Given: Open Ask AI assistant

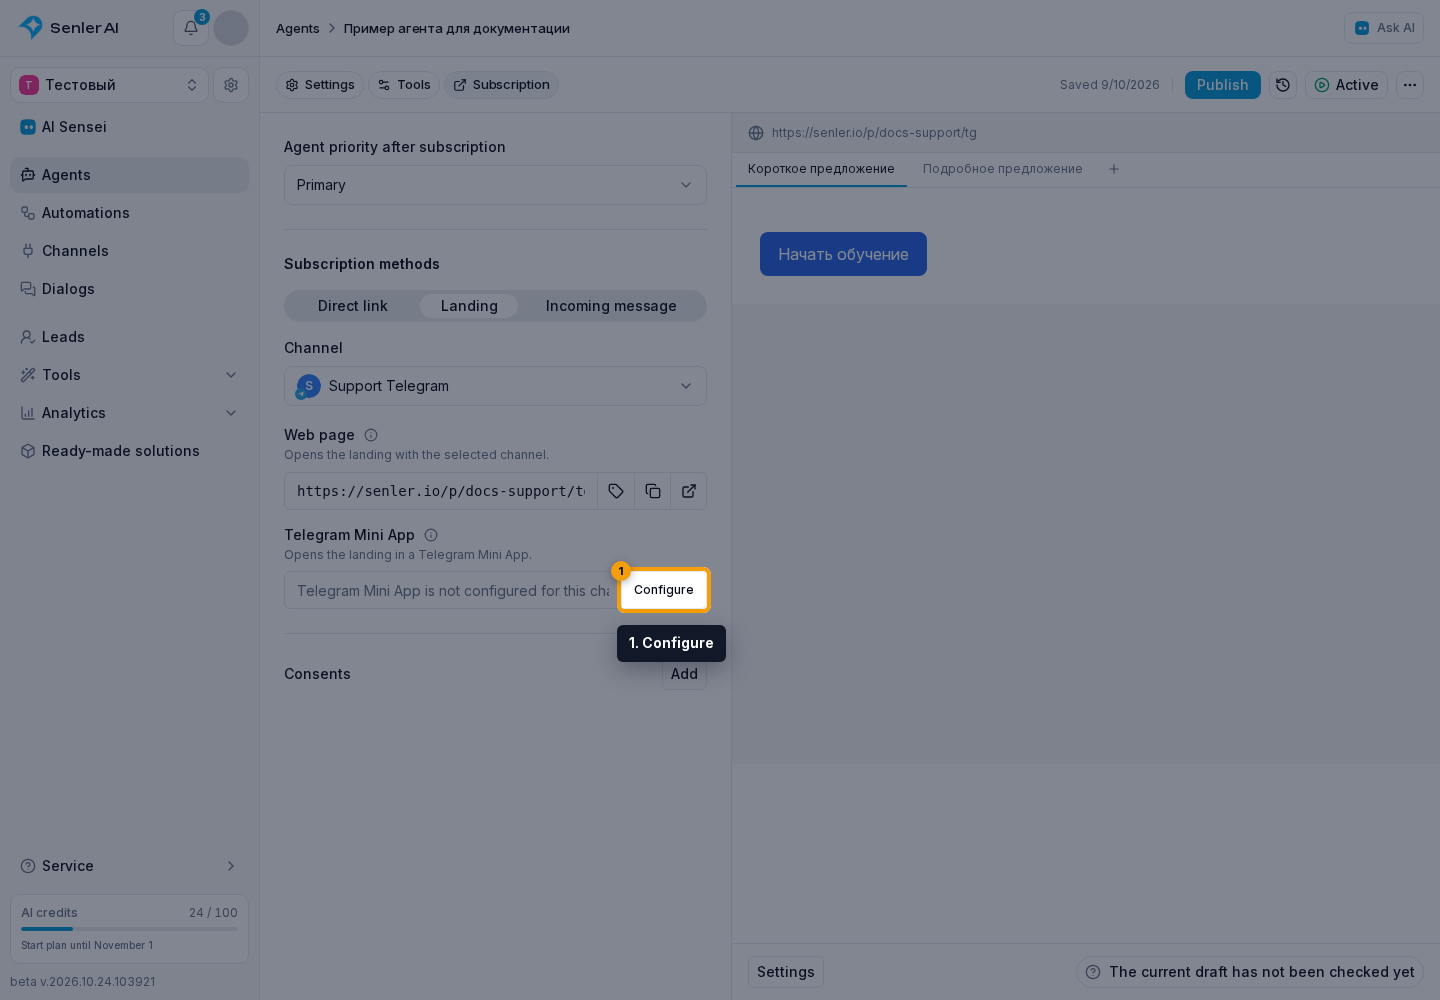Looking at the screenshot, I should tap(1384, 28).
